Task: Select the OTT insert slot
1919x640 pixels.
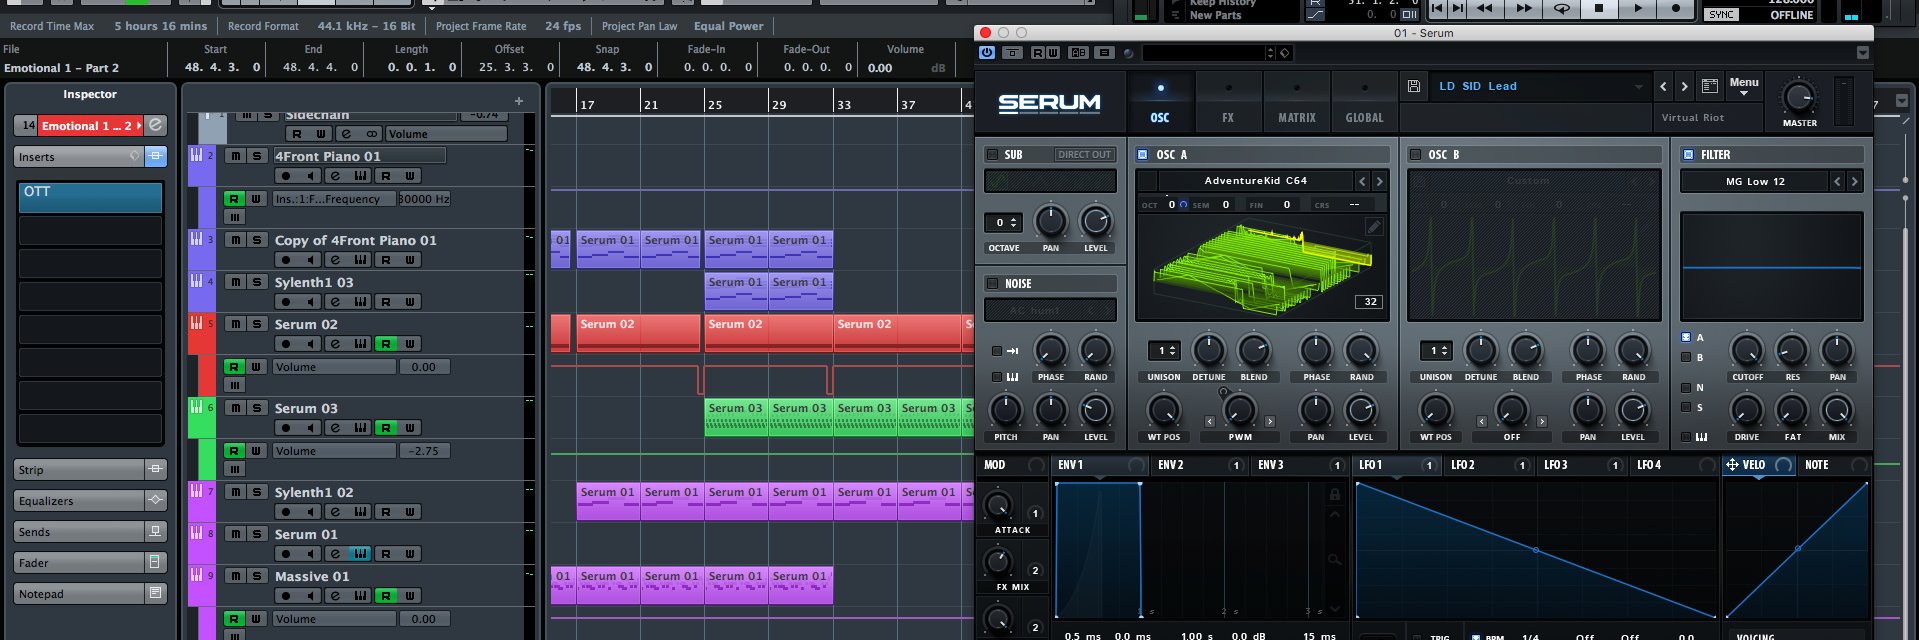Action: (x=90, y=197)
